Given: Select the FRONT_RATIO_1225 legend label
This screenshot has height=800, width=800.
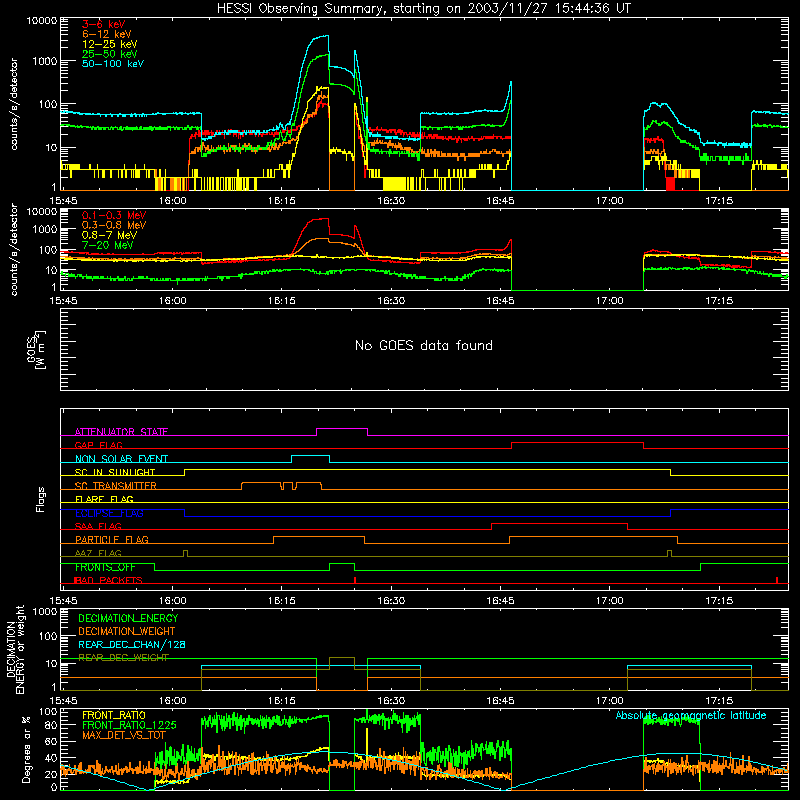Looking at the screenshot, I should click(x=129, y=725).
